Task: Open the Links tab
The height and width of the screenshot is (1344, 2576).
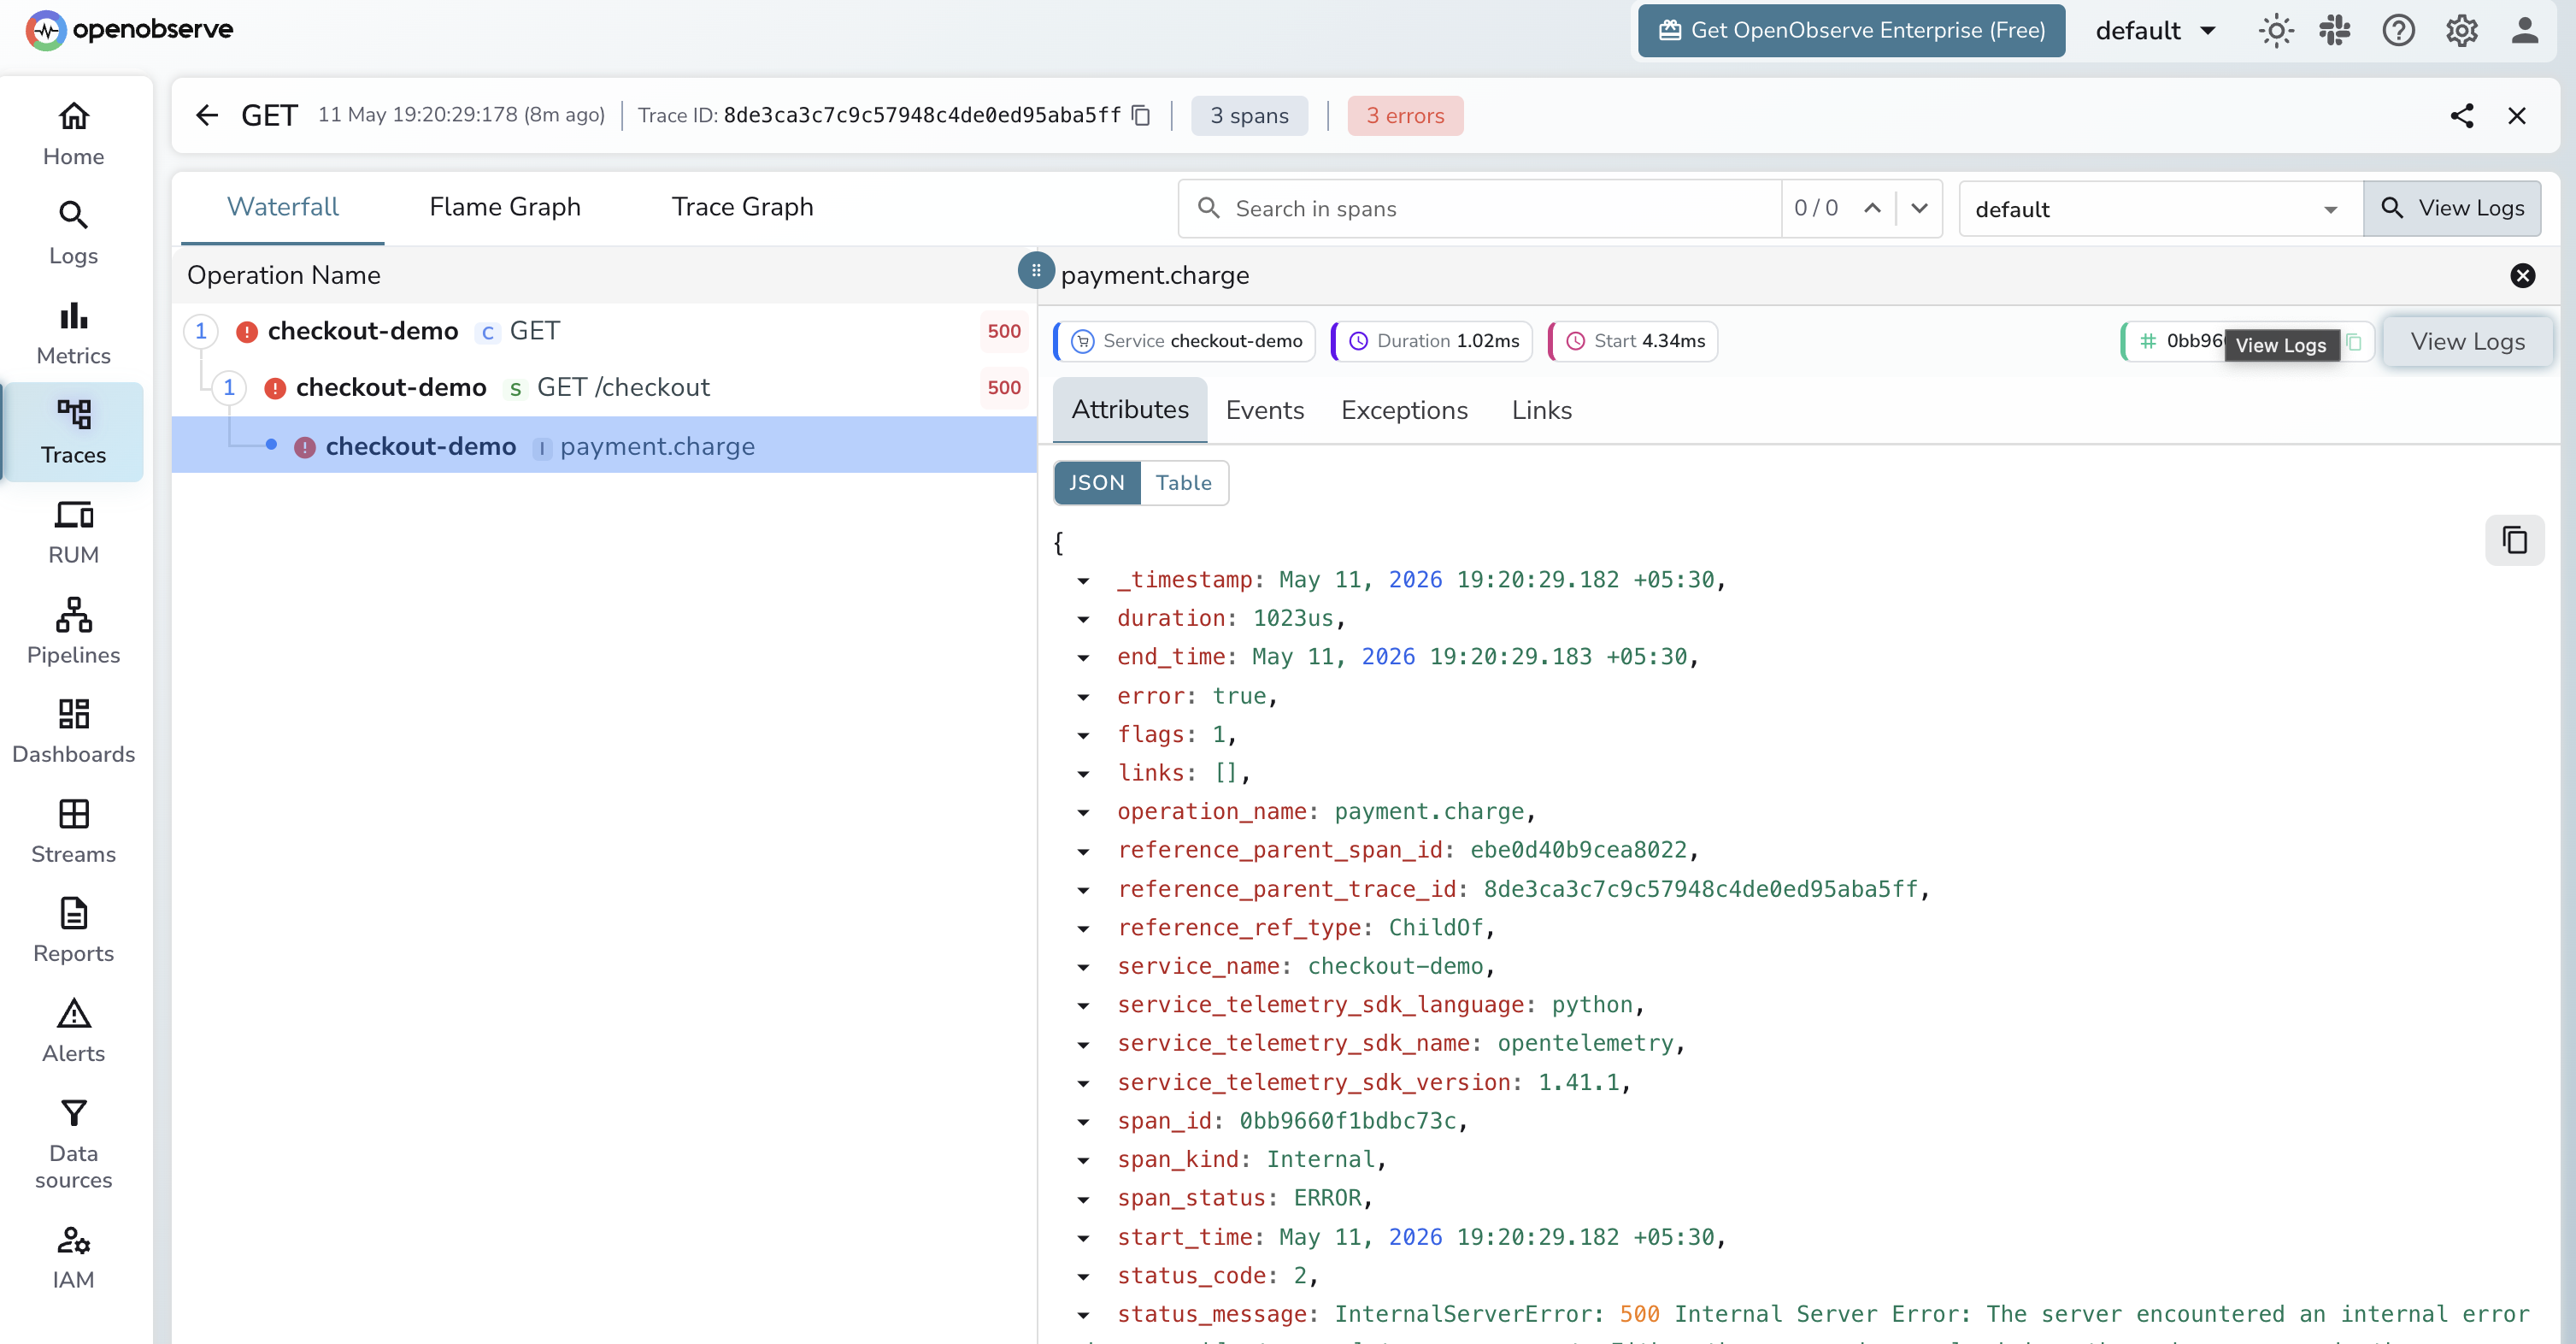Action: point(1541,410)
